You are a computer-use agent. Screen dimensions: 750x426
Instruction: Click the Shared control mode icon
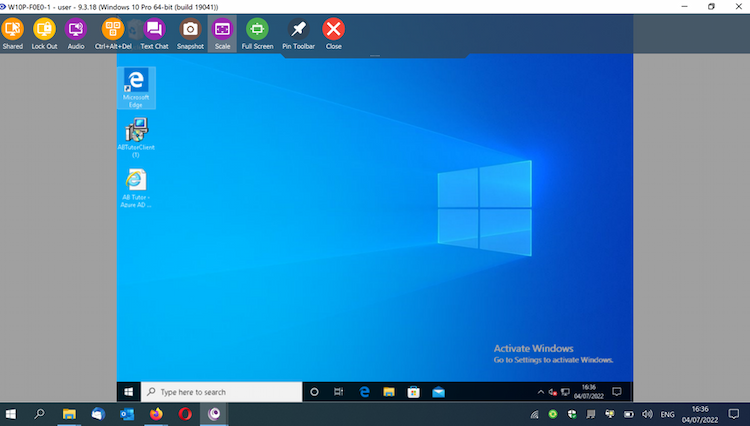[x=13, y=30]
